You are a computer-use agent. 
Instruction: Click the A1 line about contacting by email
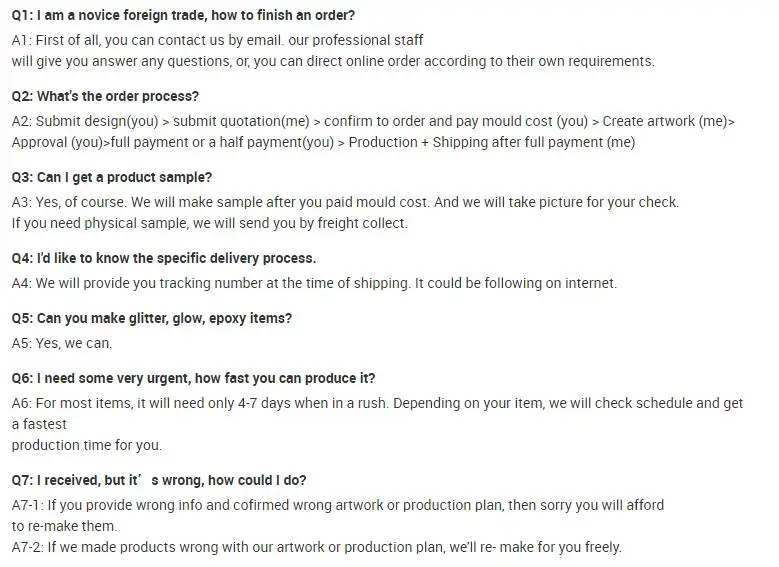click(217, 41)
